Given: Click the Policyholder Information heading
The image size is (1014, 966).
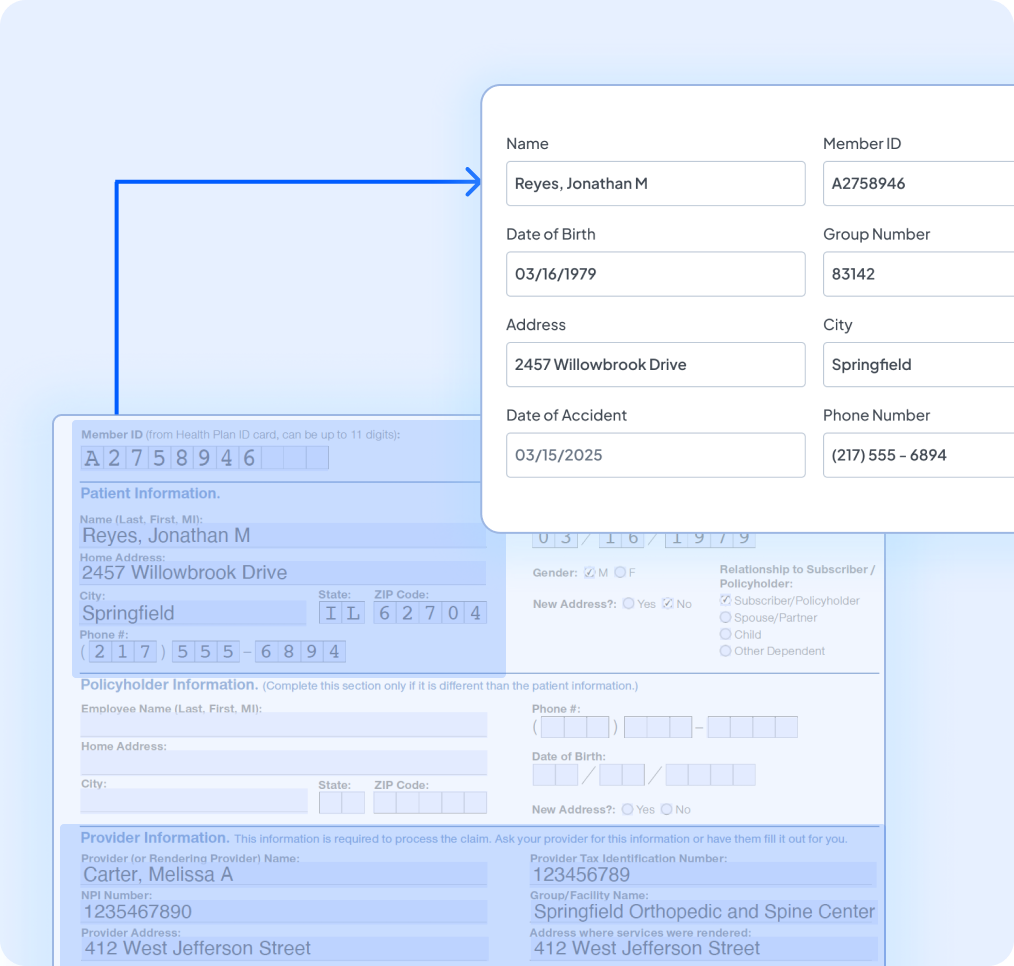Looking at the screenshot, I should tap(169, 685).
